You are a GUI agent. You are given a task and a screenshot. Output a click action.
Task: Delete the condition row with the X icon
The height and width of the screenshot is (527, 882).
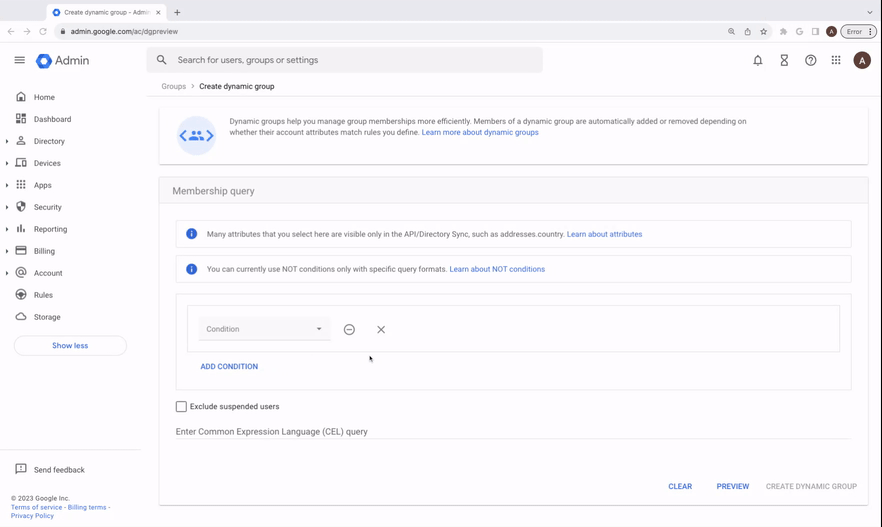[381, 330]
